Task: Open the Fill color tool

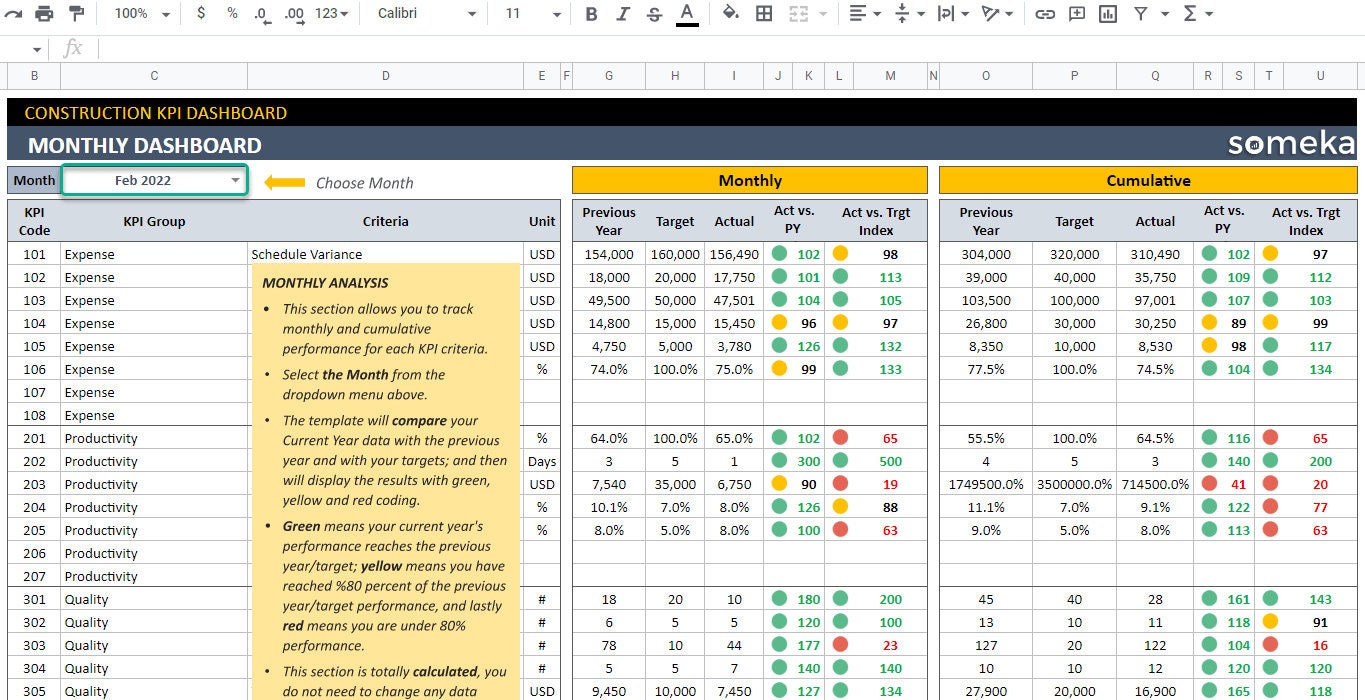Action: (729, 14)
